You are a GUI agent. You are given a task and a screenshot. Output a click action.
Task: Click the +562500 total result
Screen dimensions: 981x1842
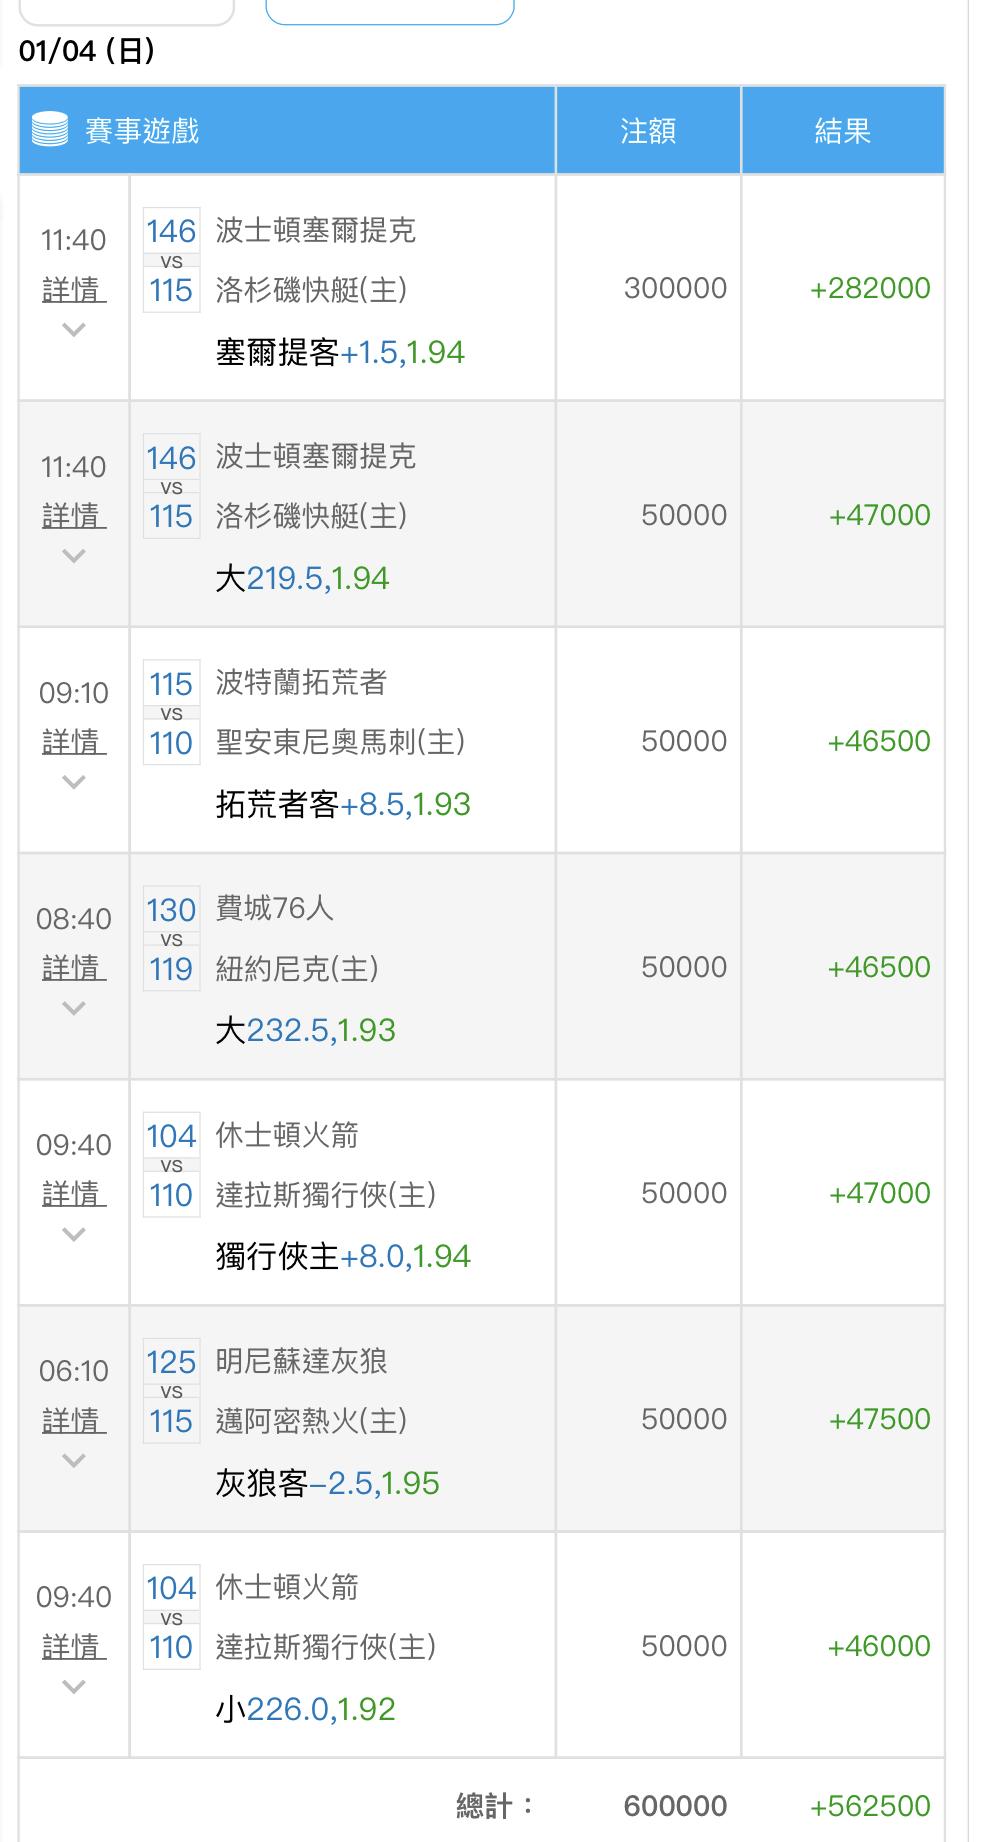pos(870,1805)
